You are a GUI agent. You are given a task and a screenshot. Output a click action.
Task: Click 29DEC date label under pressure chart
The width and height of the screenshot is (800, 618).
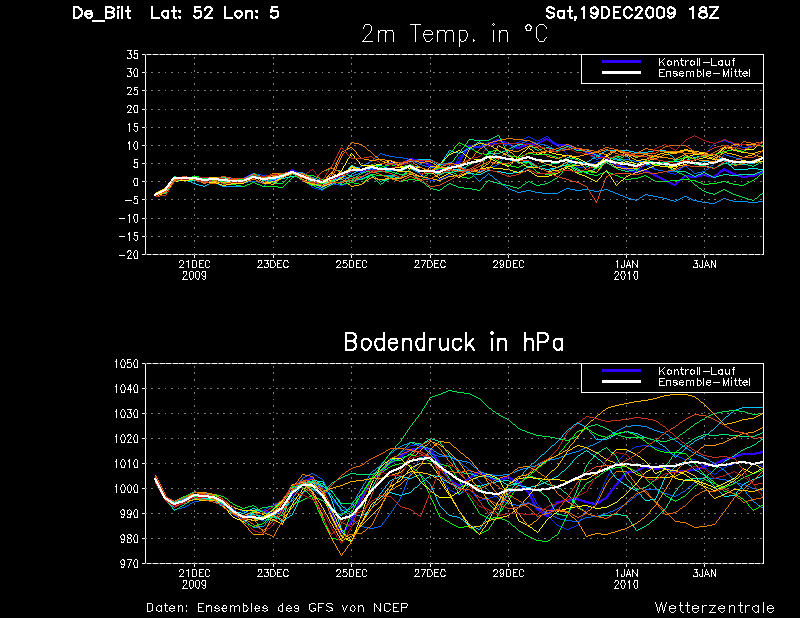click(x=508, y=573)
